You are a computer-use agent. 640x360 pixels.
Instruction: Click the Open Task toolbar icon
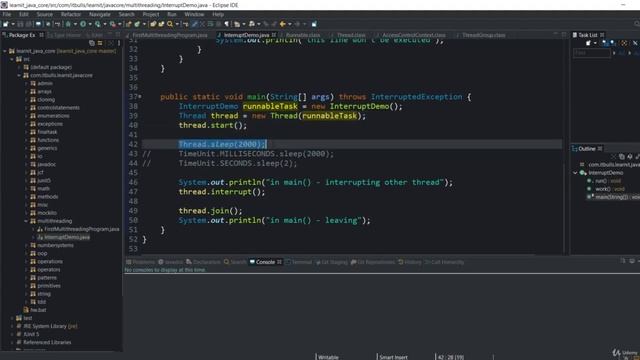[161, 24]
